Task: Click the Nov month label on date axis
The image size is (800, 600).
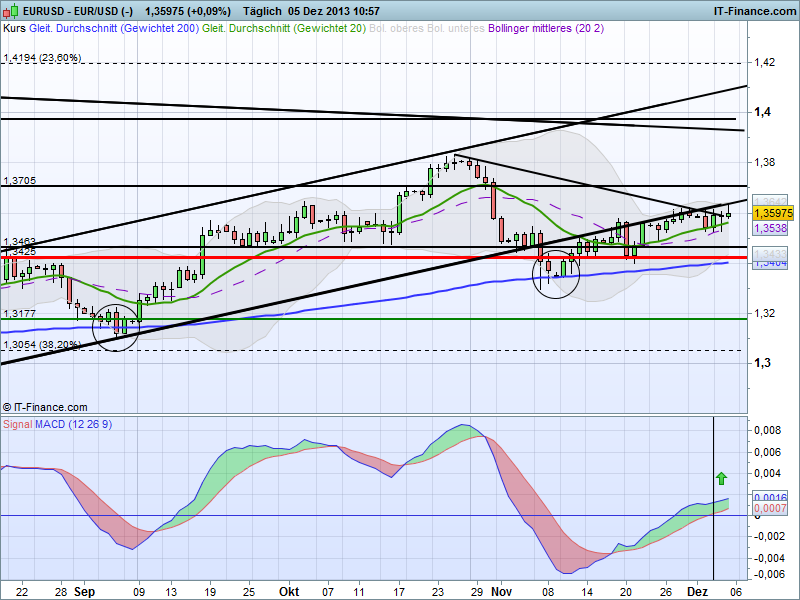Action: point(502,592)
